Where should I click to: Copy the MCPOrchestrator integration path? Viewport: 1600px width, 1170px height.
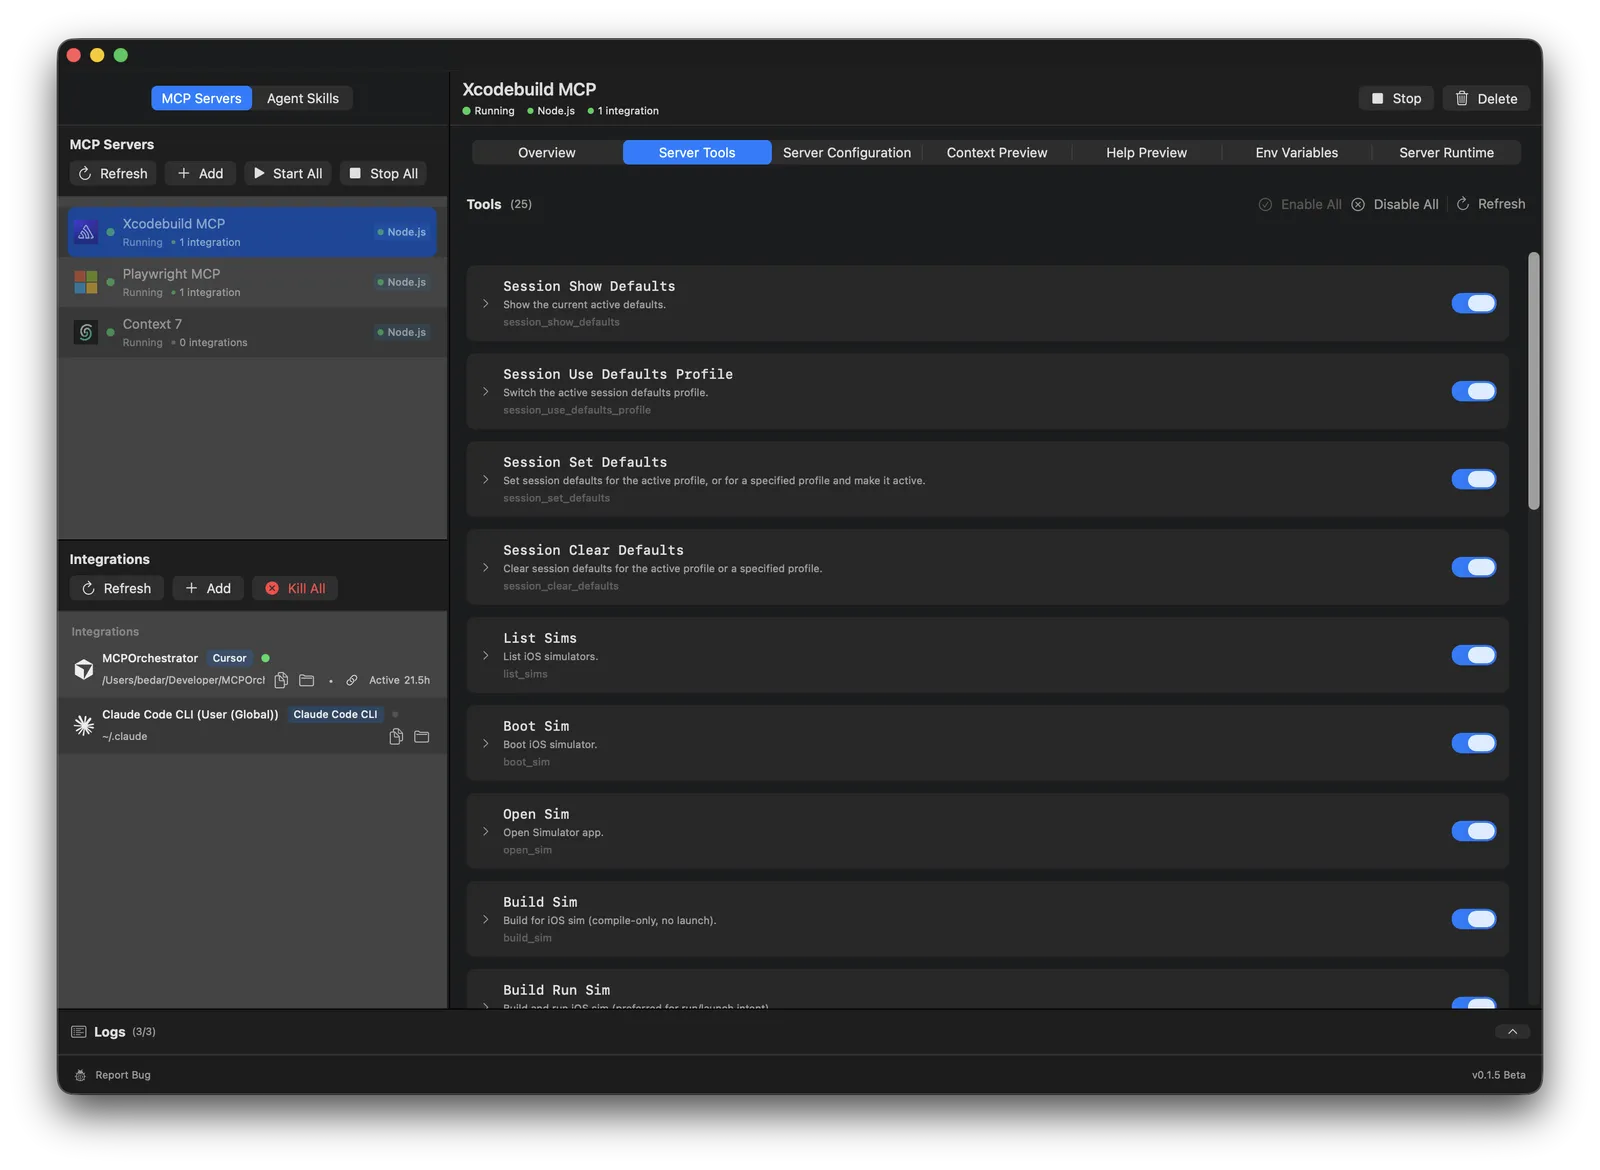281,679
